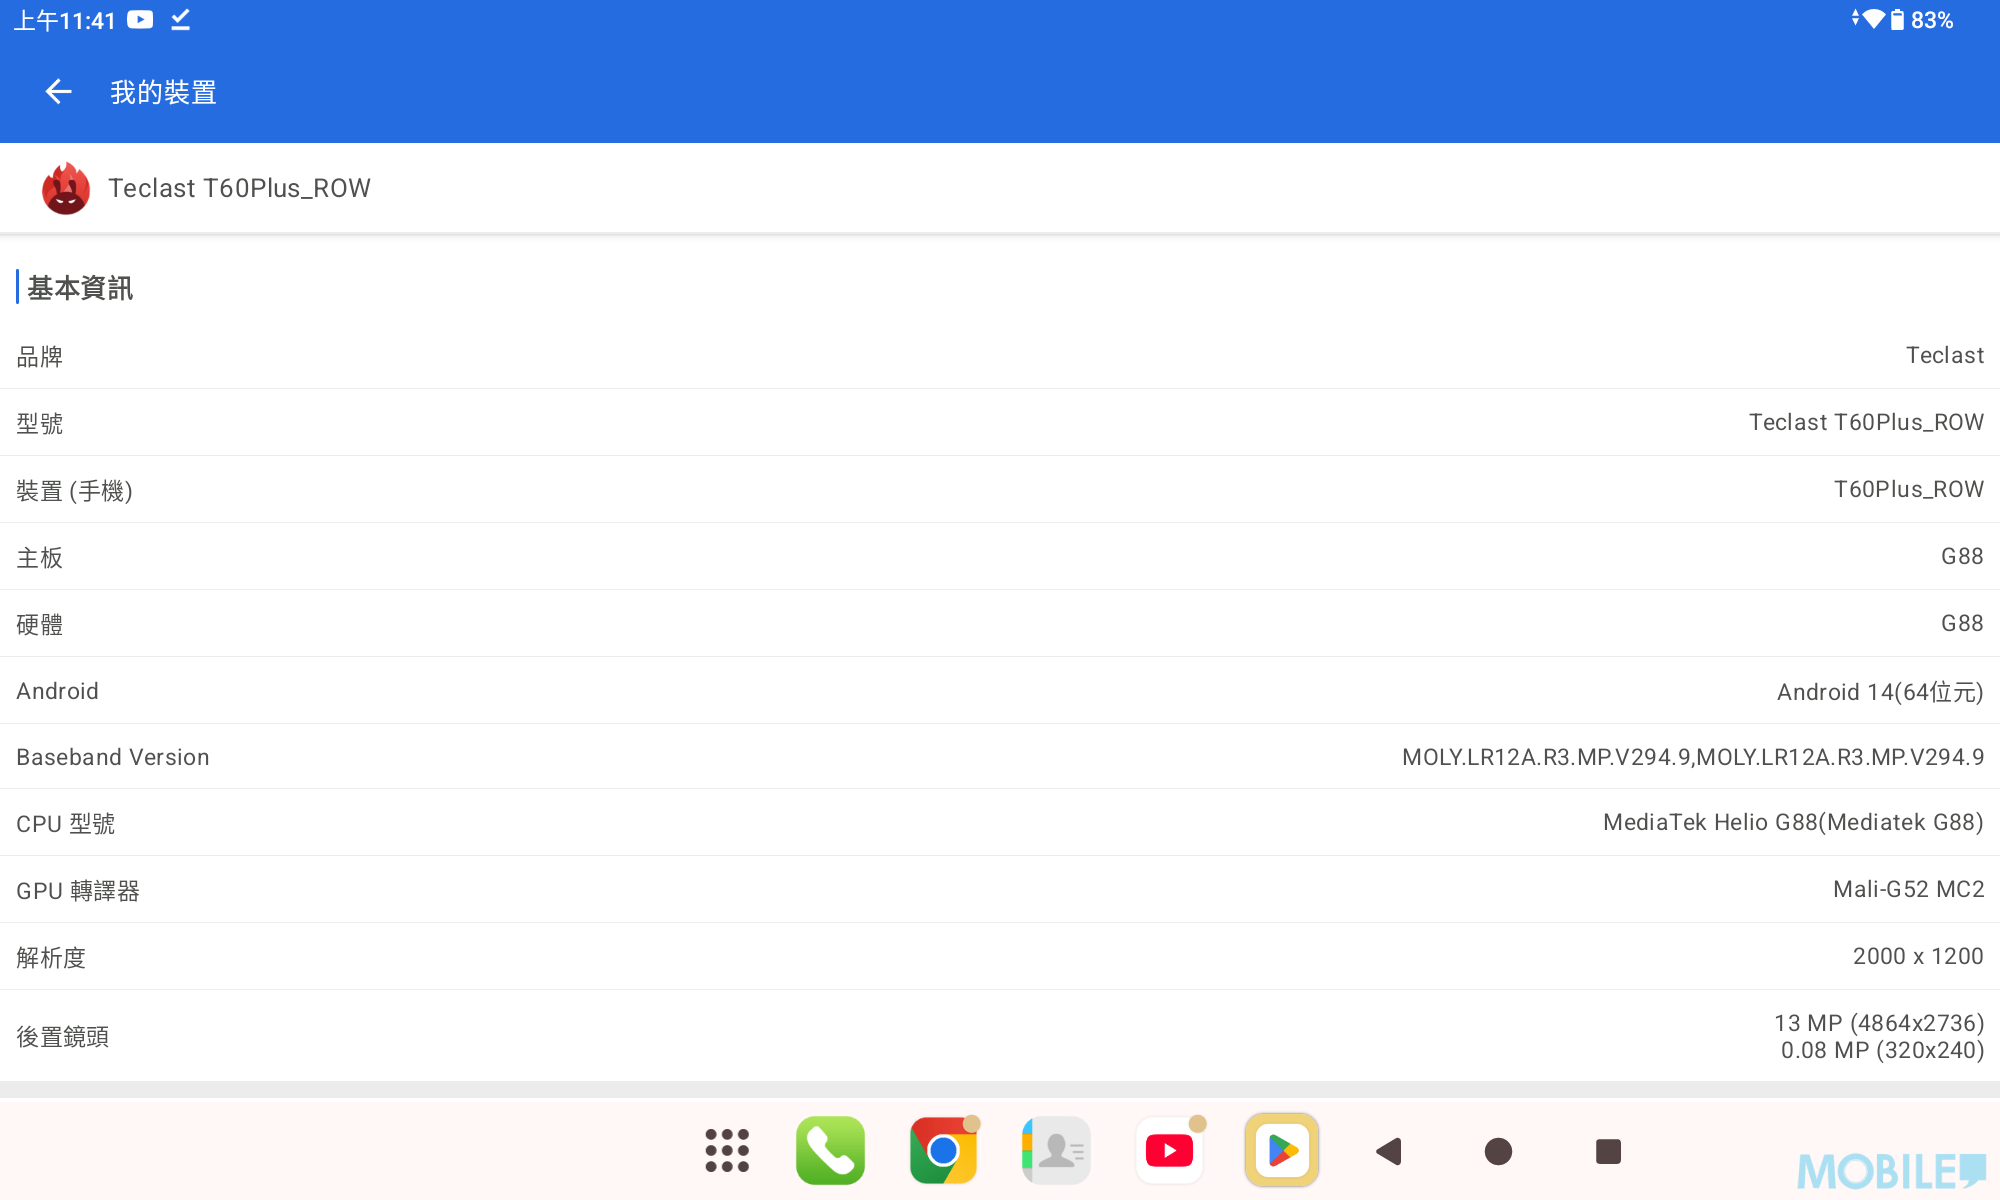Select the CPU 型號 row
Image resolution: width=2000 pixels, height=1200 pixels.
[1000, 823]
